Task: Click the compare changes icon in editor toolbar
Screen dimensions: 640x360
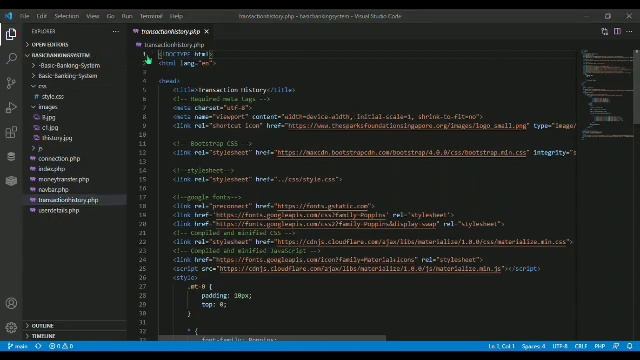Action: pos(604,31)
